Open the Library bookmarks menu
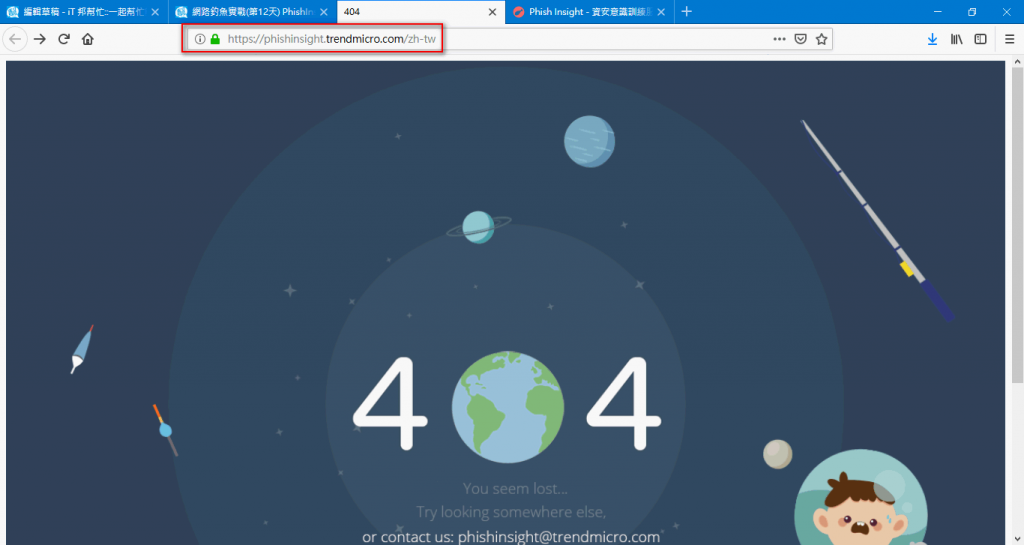Viewport: 1024px width, 545px height. pos(957,39)
